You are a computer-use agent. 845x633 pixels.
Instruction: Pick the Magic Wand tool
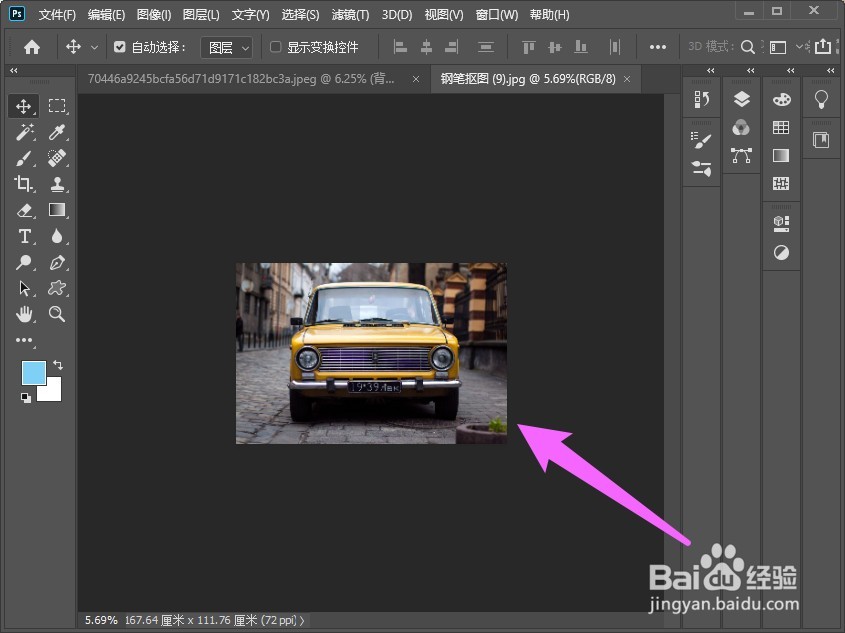click(24, 132)
